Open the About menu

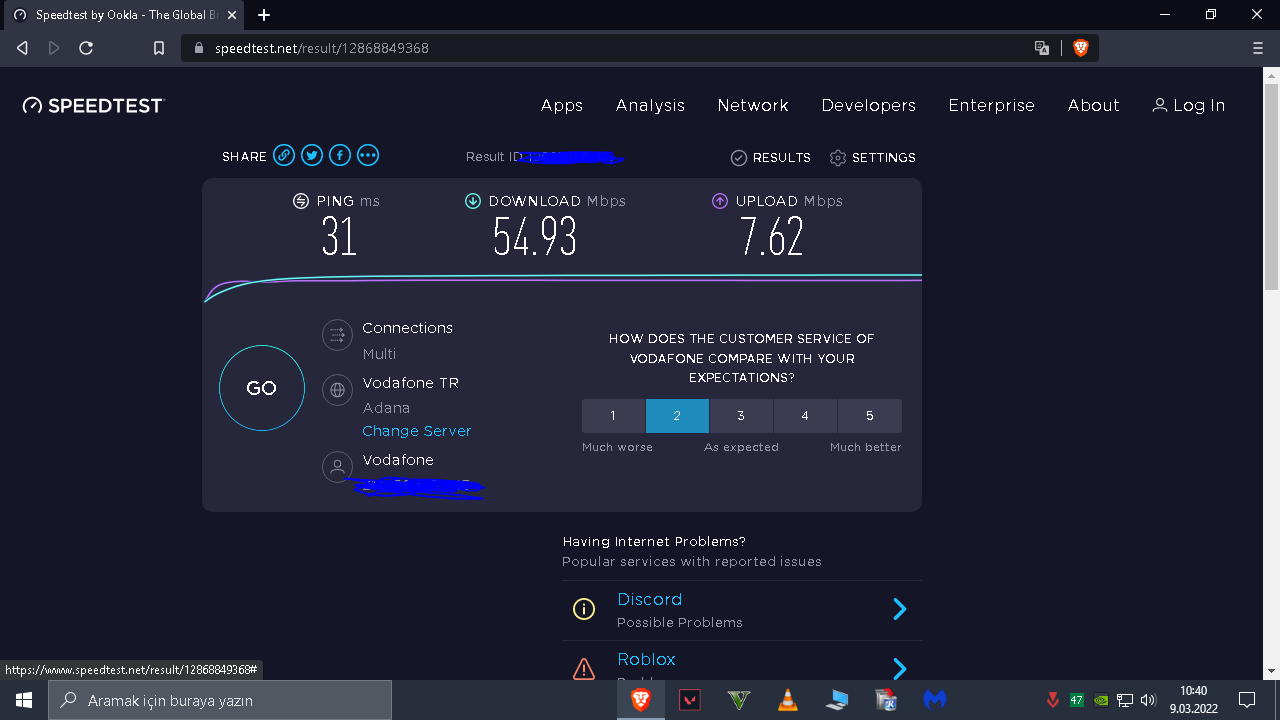(1094, 105)
